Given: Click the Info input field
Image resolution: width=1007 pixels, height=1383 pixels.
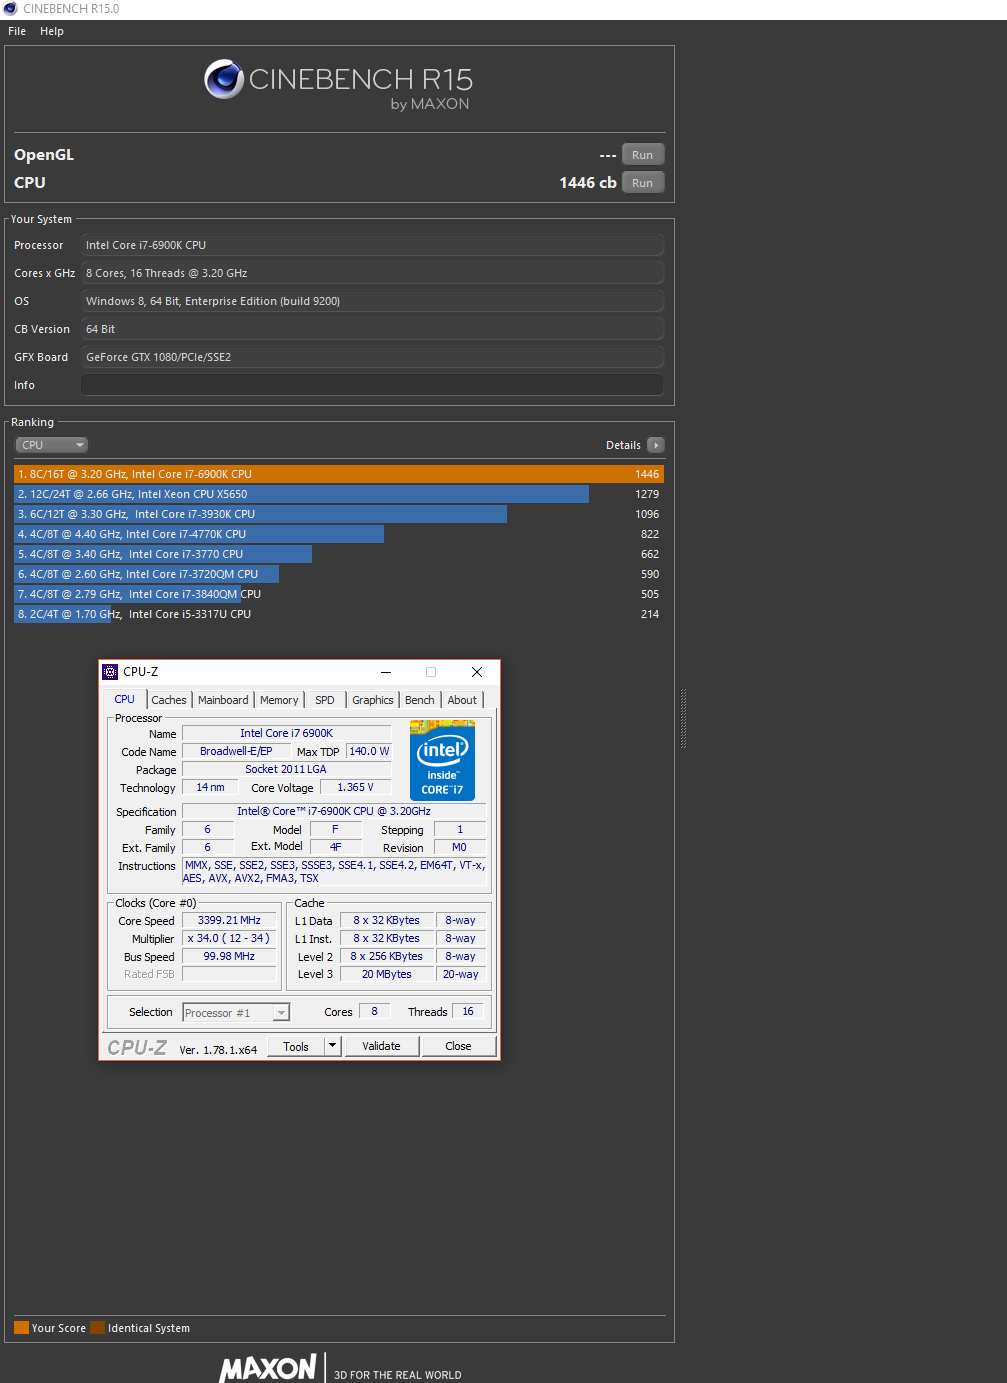Looking at the screenshot, I should click(372, 385).
